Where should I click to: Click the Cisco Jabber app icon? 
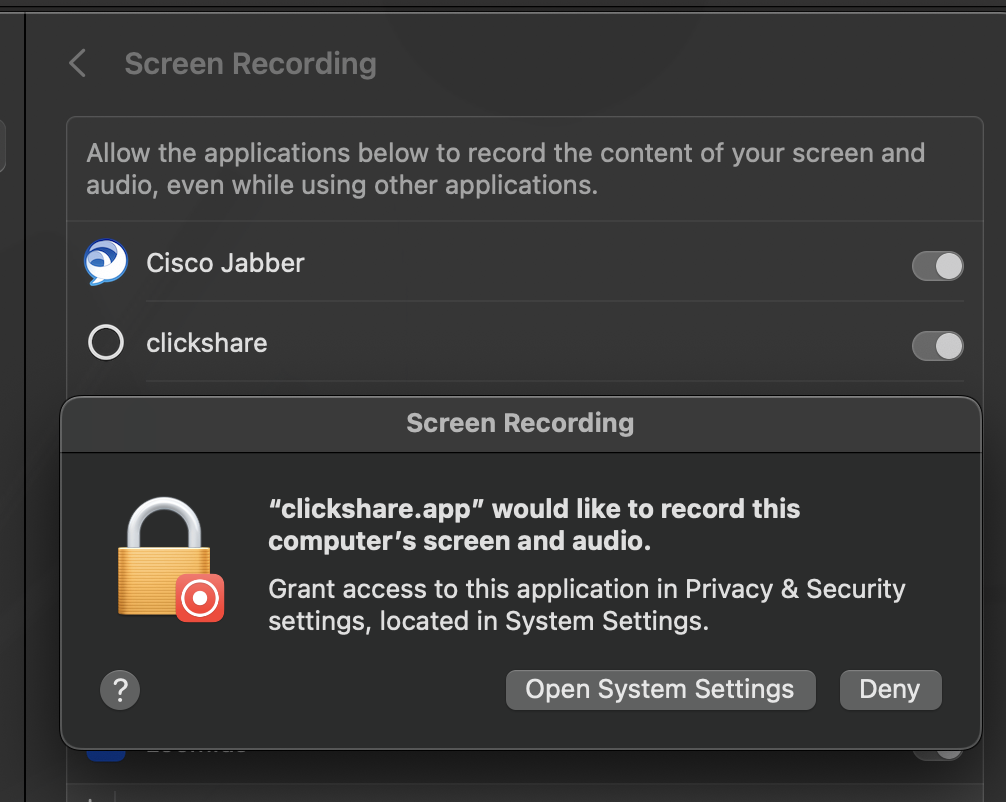[106, 264]
